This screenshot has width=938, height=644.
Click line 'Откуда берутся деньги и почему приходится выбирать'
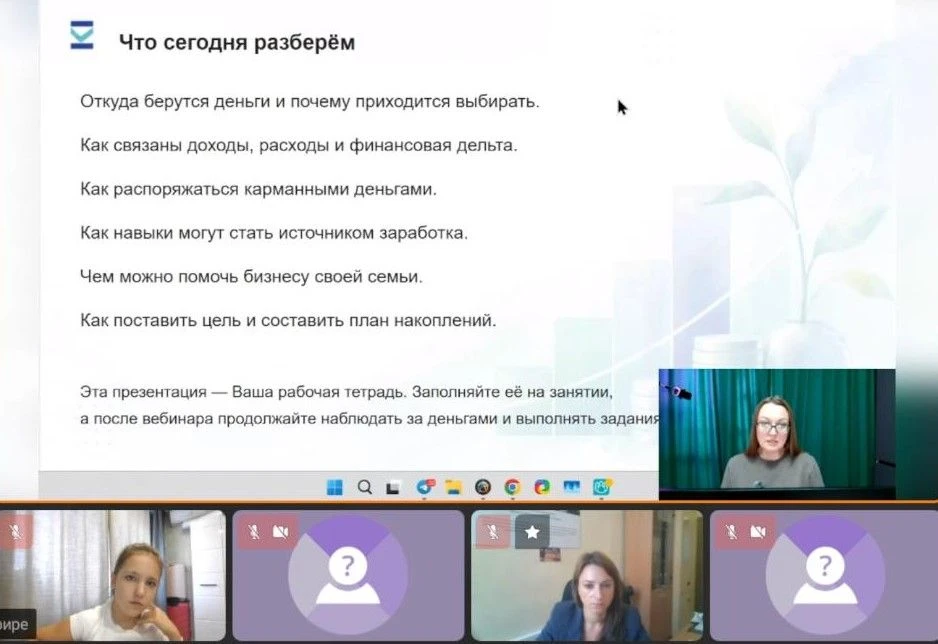[310, 102]
